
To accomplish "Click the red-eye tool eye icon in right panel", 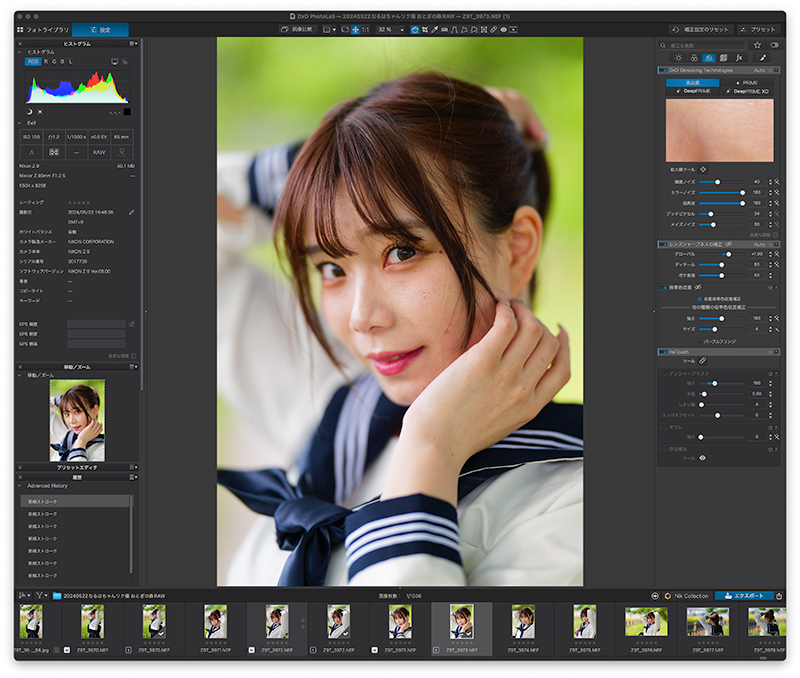I will click(703, 458).
